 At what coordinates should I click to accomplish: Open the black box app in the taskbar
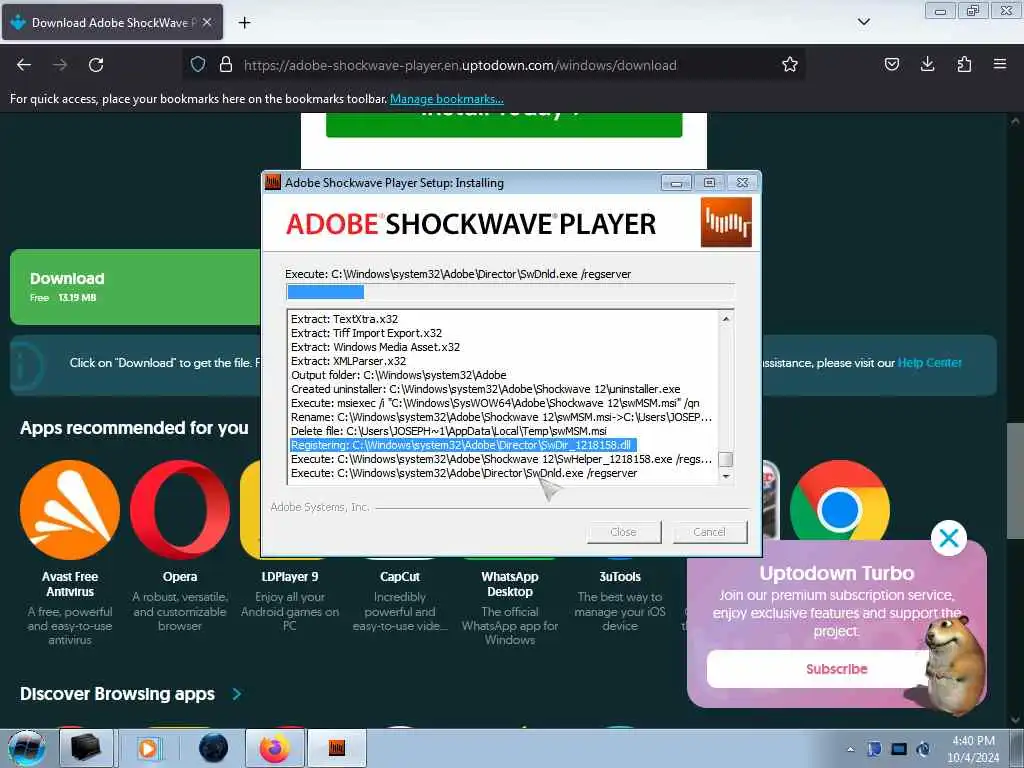pyautogui.click(x=86, y=748)
